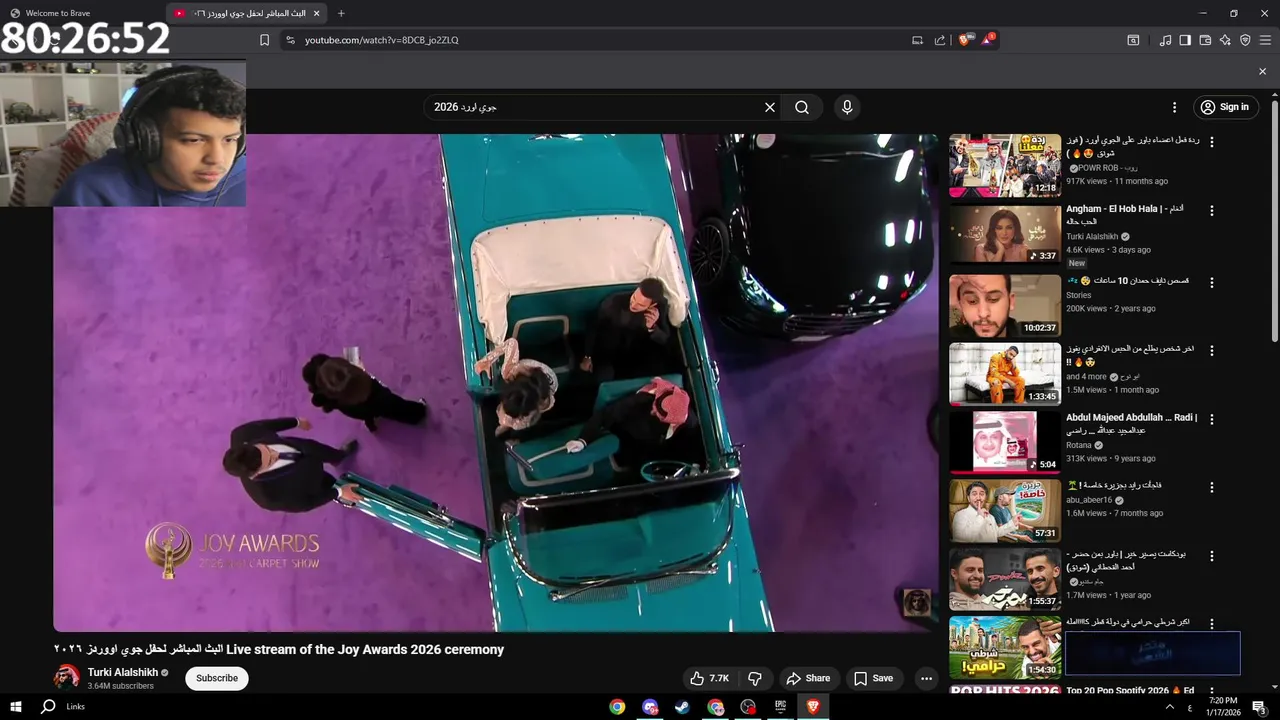
Task: Click into the YouTube search field
Action: pyautogui.click(x=600, y=107)
